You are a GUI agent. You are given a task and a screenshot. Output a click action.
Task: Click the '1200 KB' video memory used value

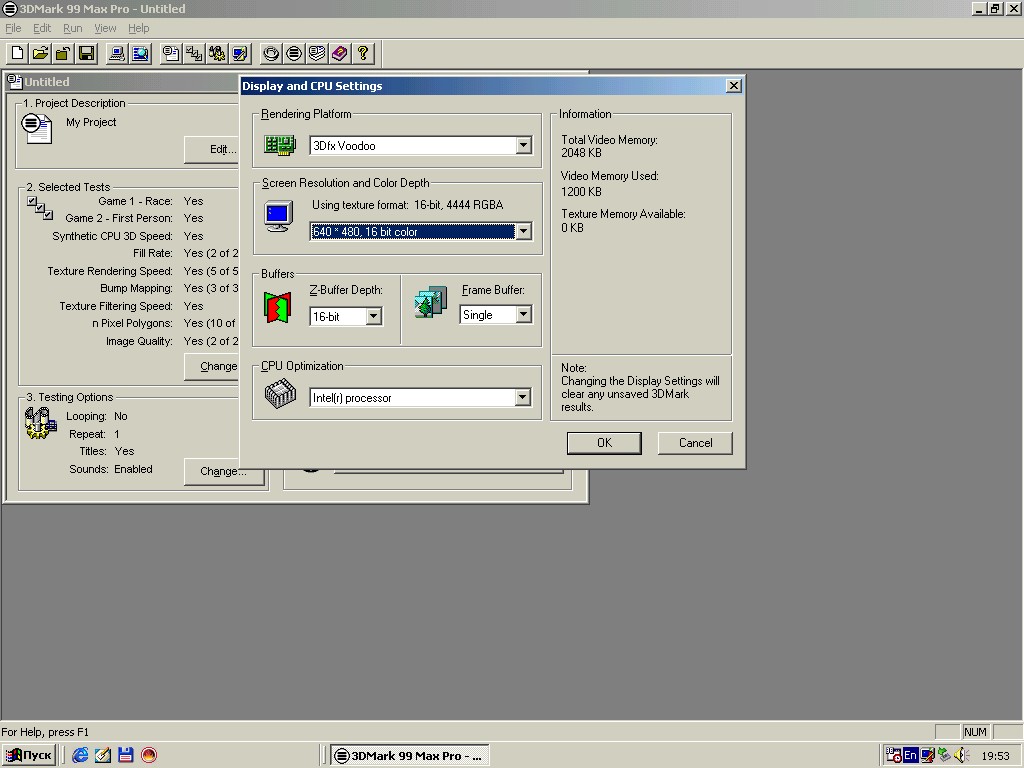[x=581, y=191]
